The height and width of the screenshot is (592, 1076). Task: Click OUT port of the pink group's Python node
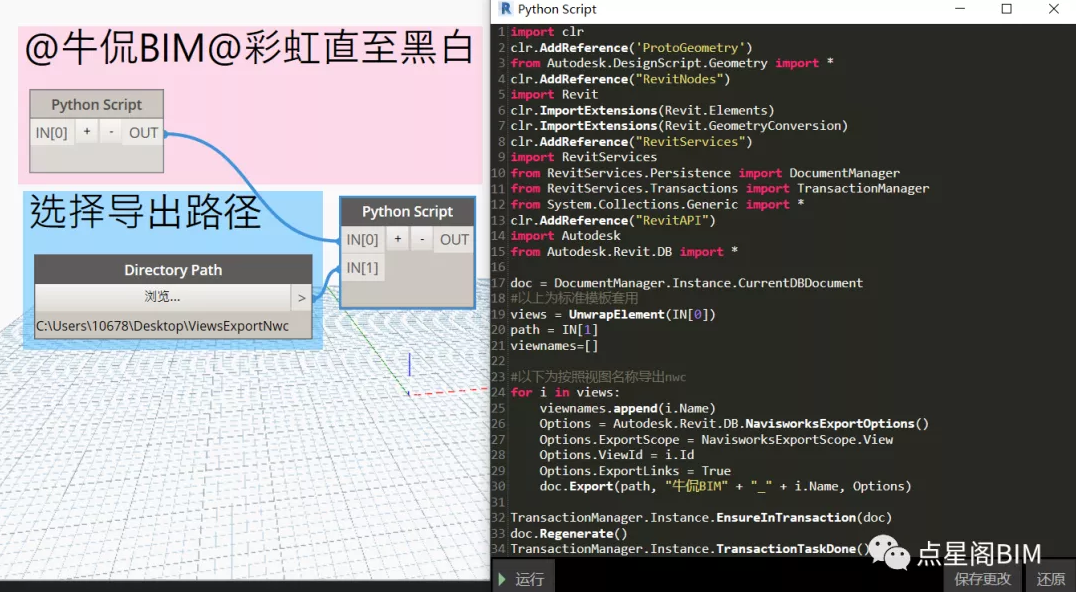click(143, 132)
